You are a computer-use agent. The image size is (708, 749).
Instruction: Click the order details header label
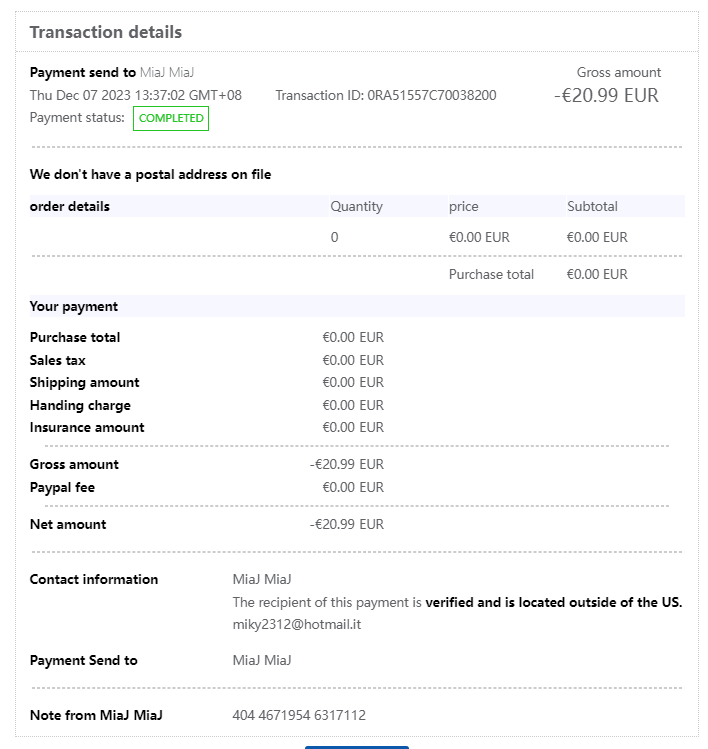pyautogui.click(x=70, y=206)
